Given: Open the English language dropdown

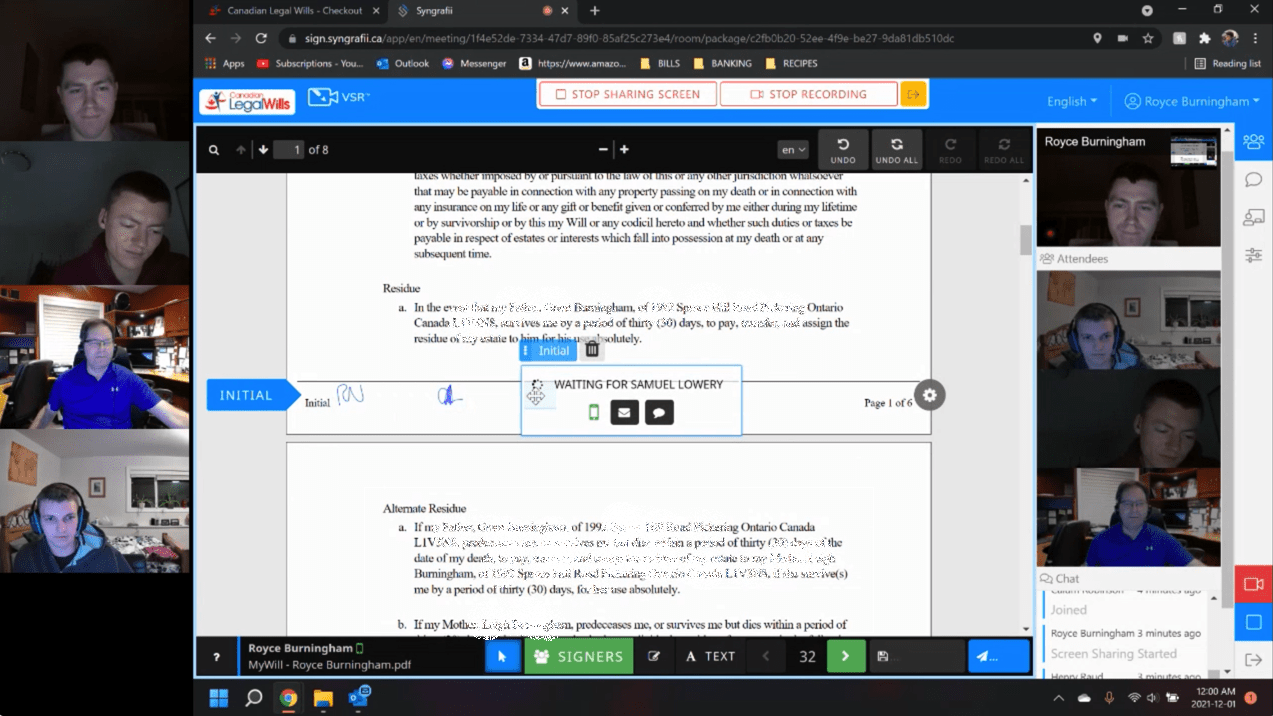Looking at the screenshot, I should pyautogui.click(x=1072, y=101).
